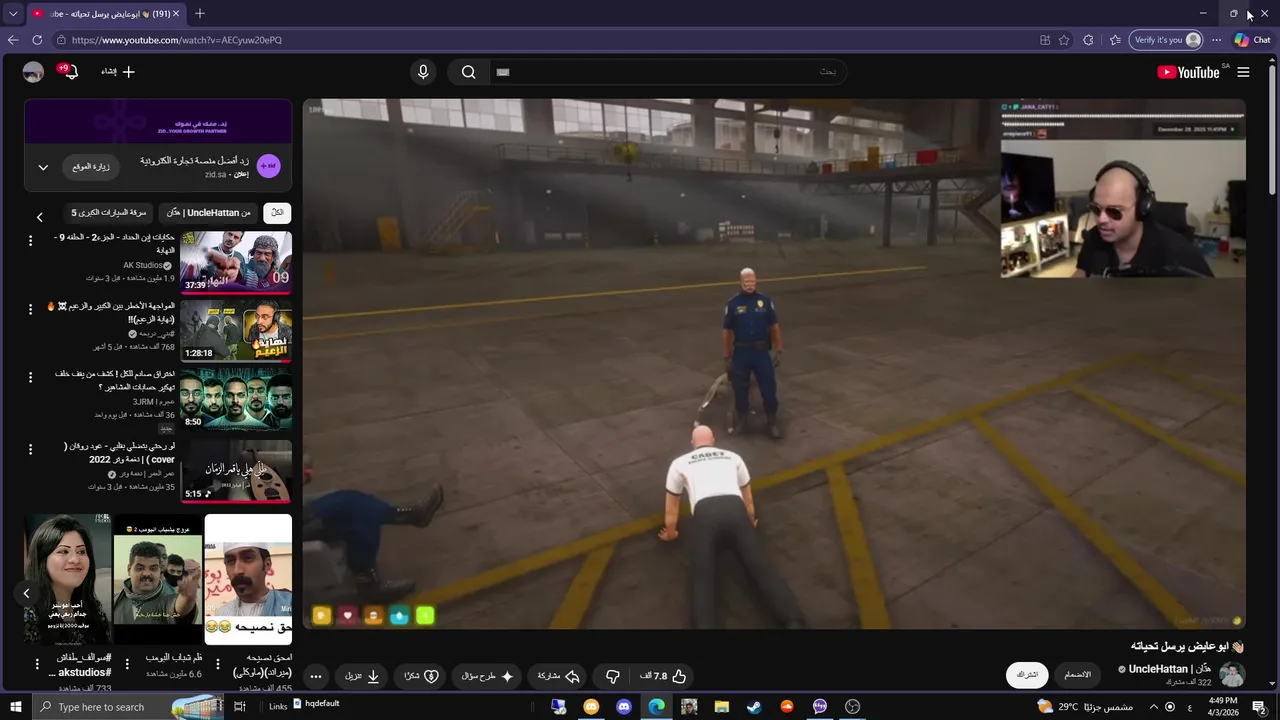The height and width of the screenshot is (720, 1280).
Task: Open the zid.sa ad title link
Action: pyautogui.click(x=194, y=160)
